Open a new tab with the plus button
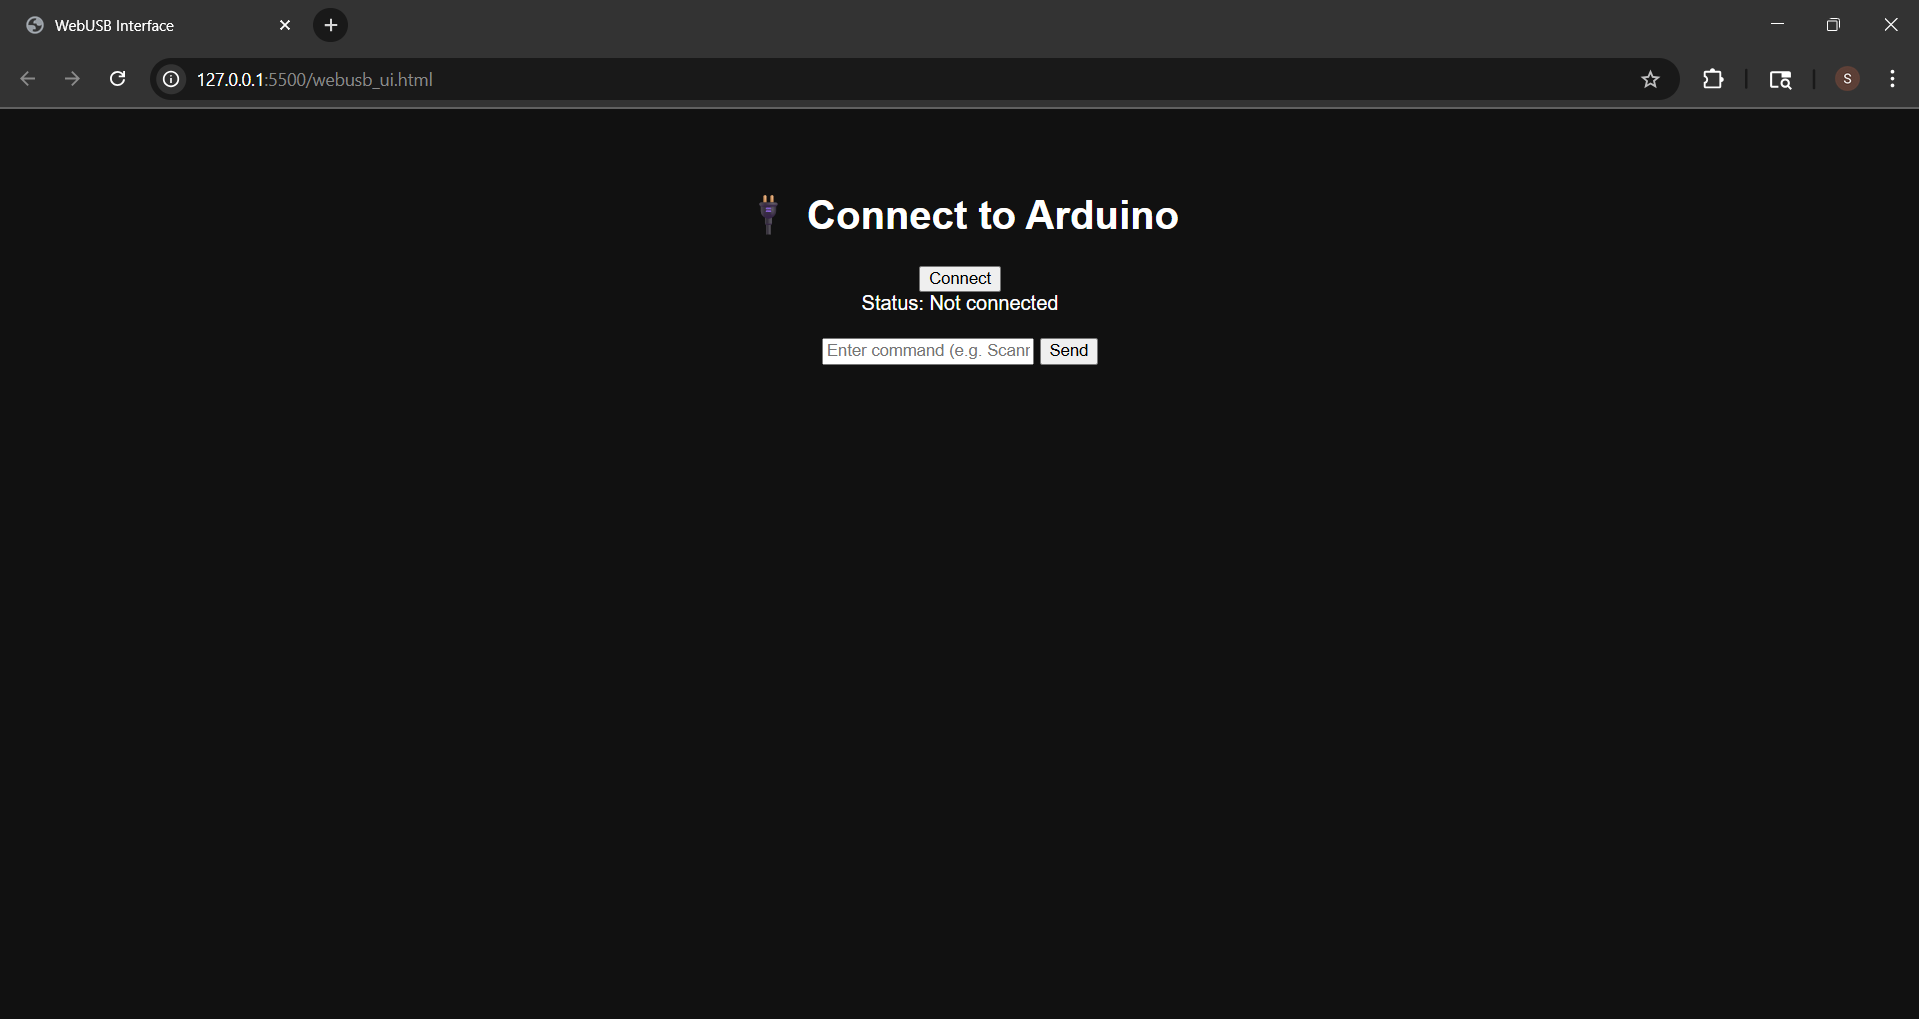The height and width of the screenshot is (1019, 1919). pos(331,25)
